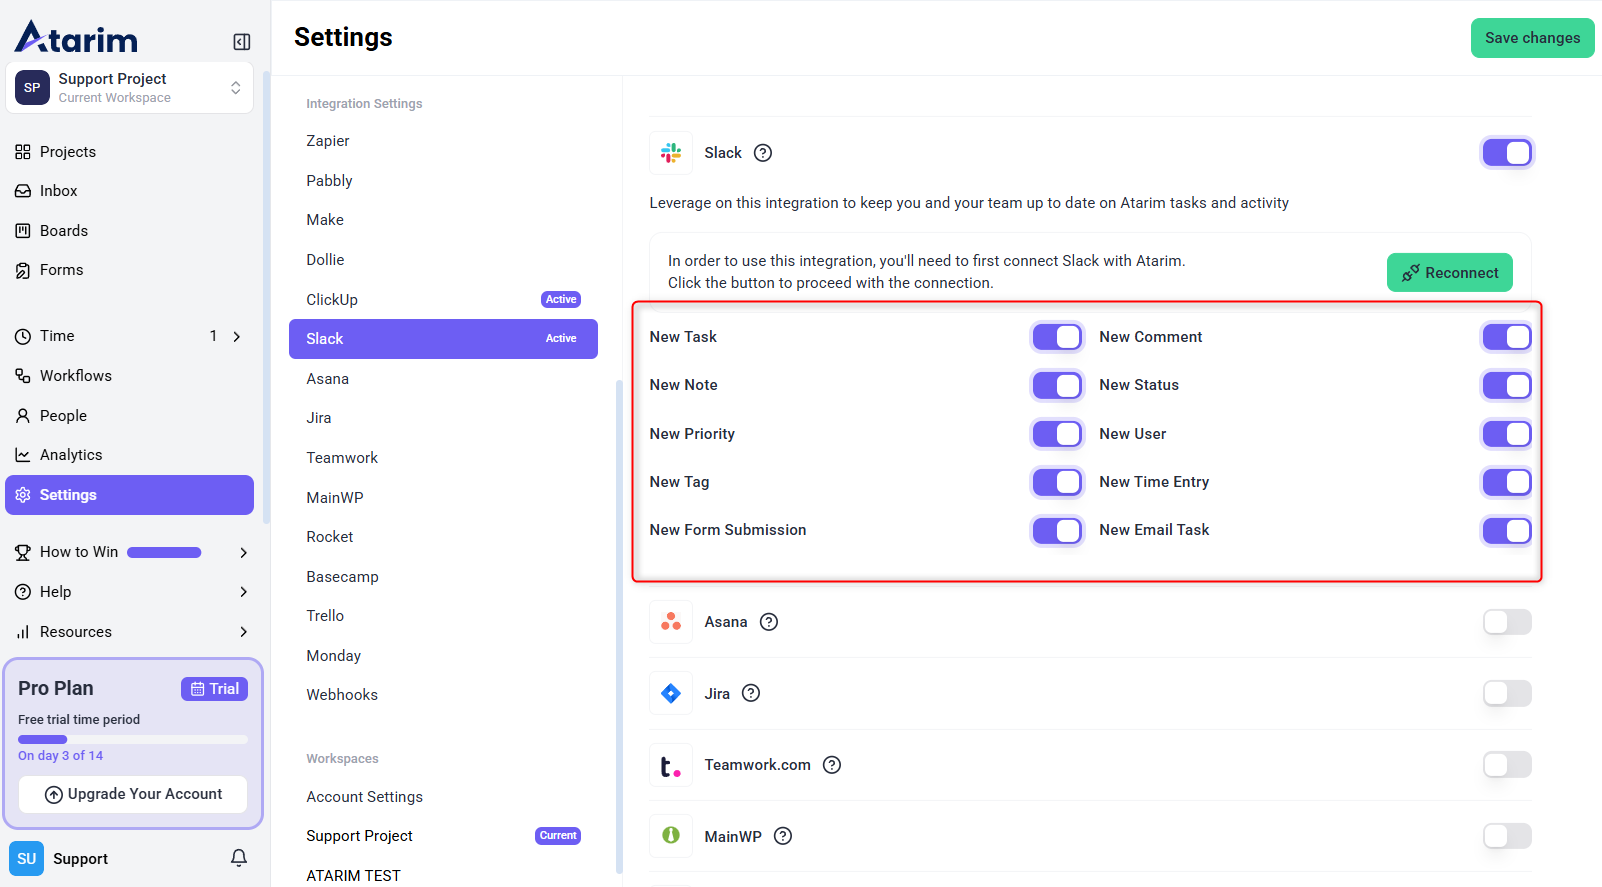
Task: Click the Jira help question mark icon
Action: [751, 693]
